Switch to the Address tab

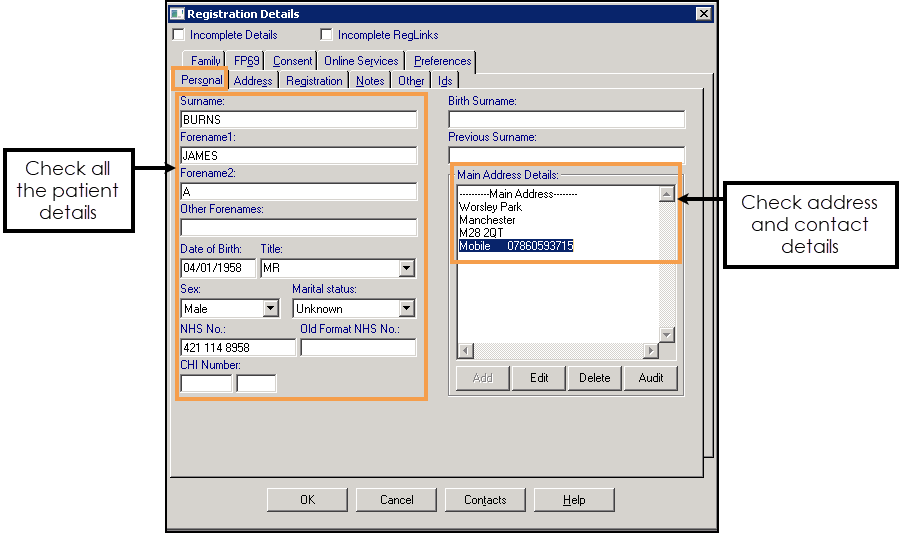(x=252, y=81)
